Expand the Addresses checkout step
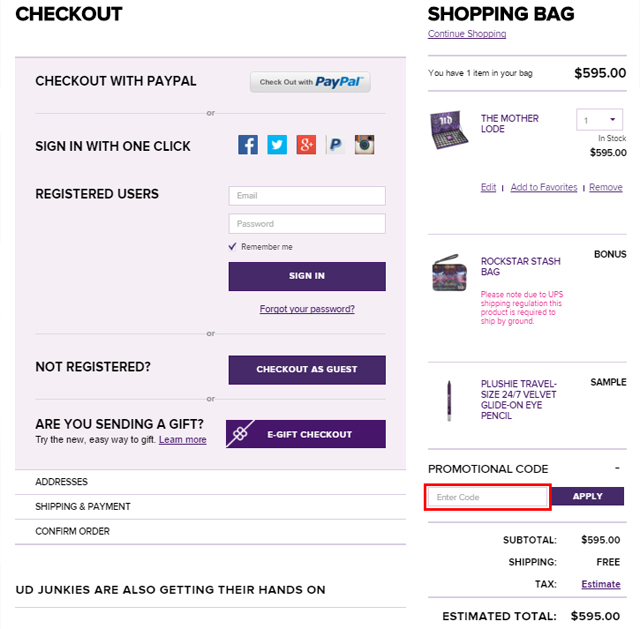This screenshot has width=640, height=629. coord(62,482)
